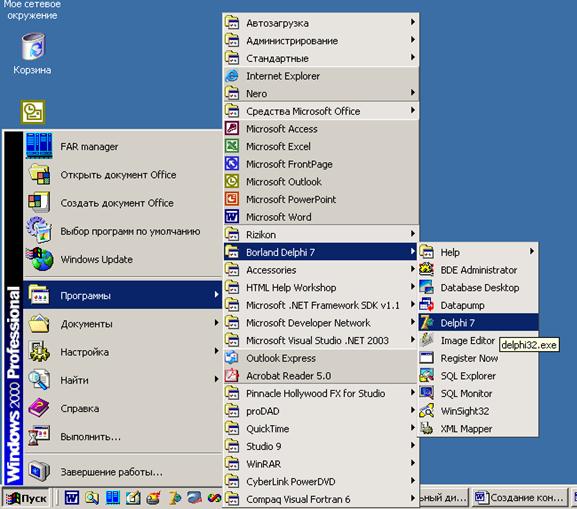Click Delphi 7 quick launch icon
Viewport: 577px width, 509px height.
[x=175, y=498]
